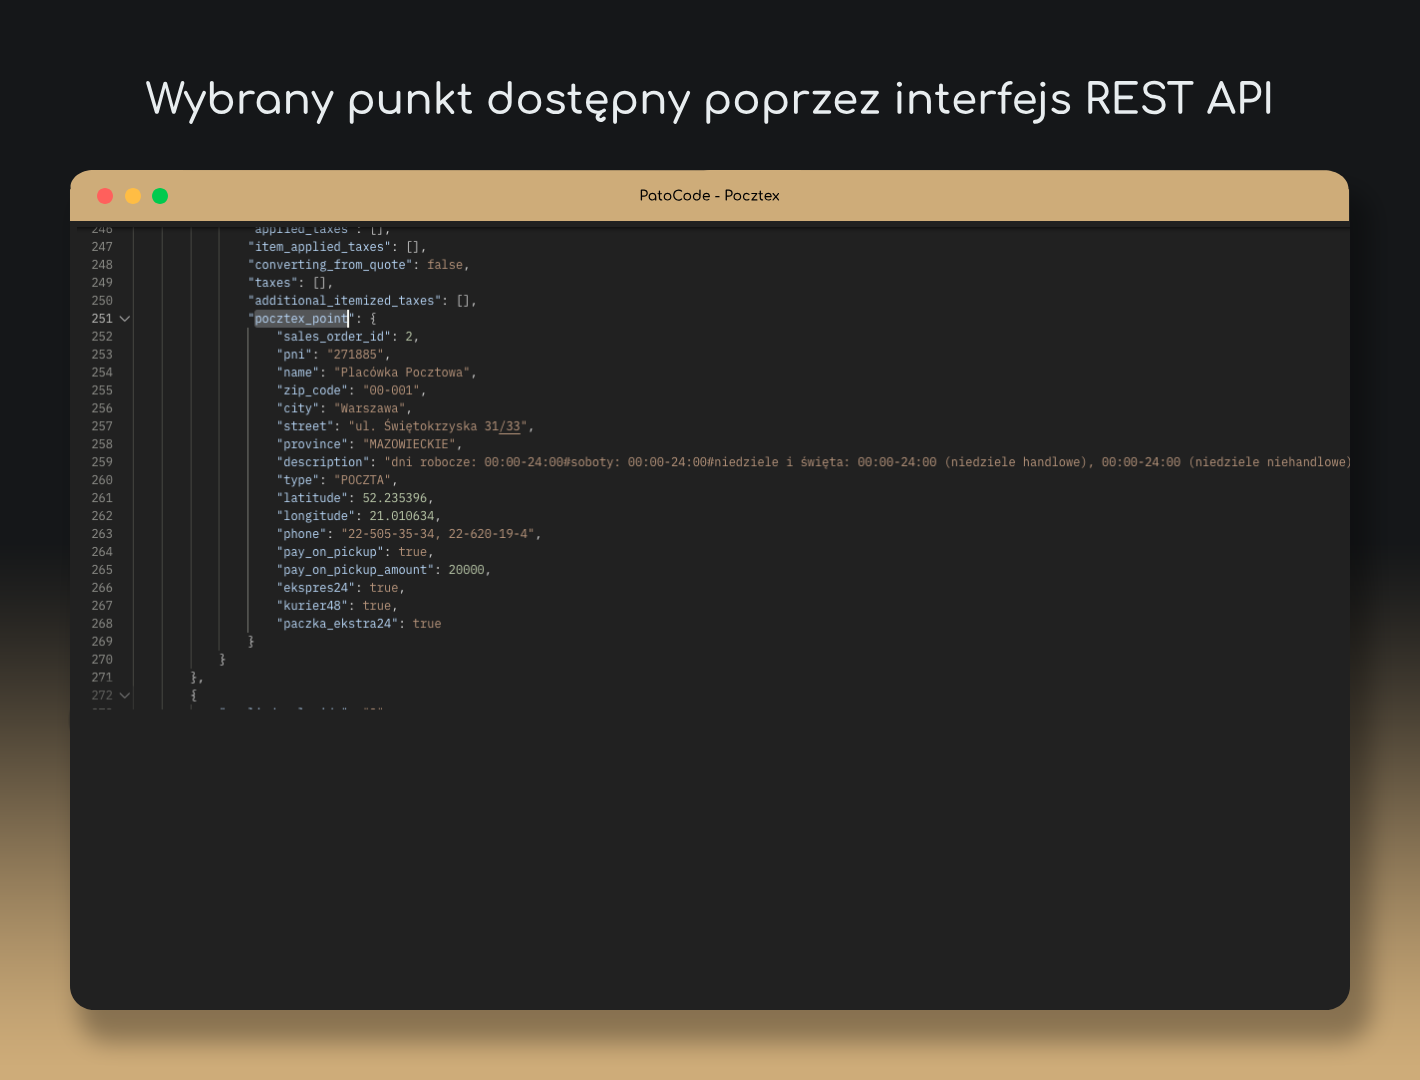Viewport: 1420px width, 1080px height.
Task: Click the red close window button
Action: [105, 196]
